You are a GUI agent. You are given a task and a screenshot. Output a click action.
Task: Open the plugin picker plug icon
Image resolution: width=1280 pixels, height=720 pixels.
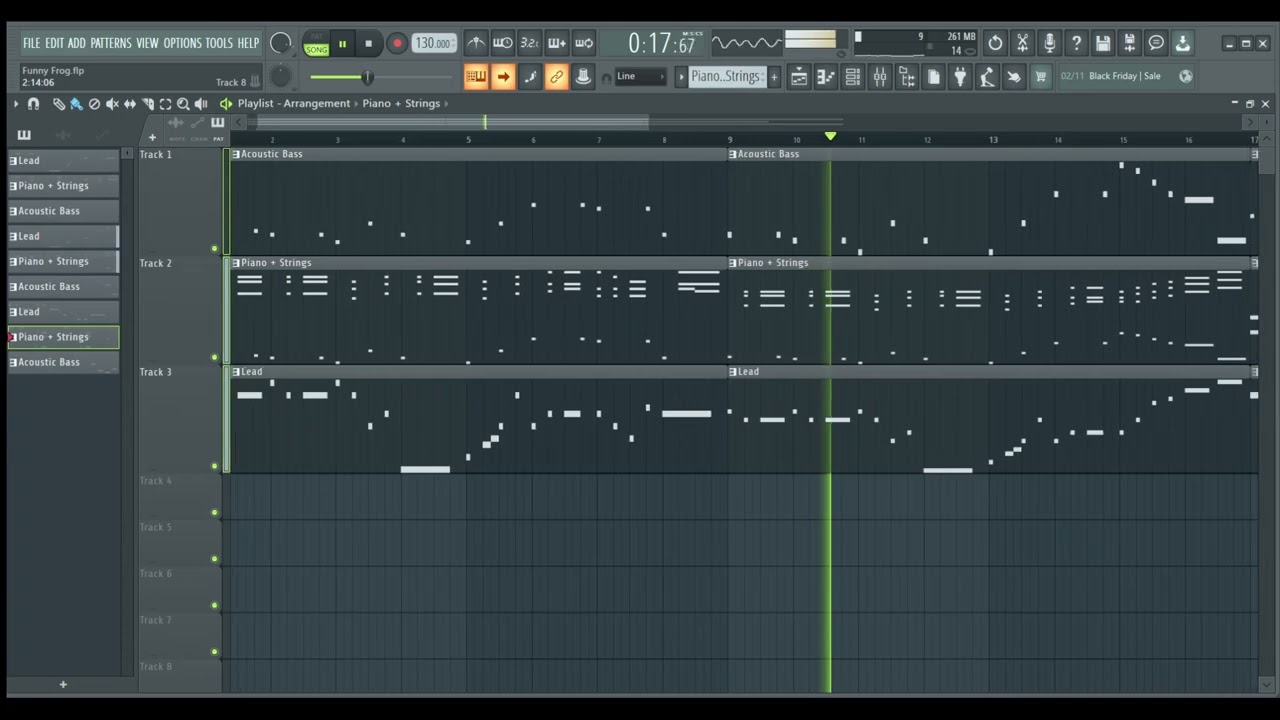(960, 77)
